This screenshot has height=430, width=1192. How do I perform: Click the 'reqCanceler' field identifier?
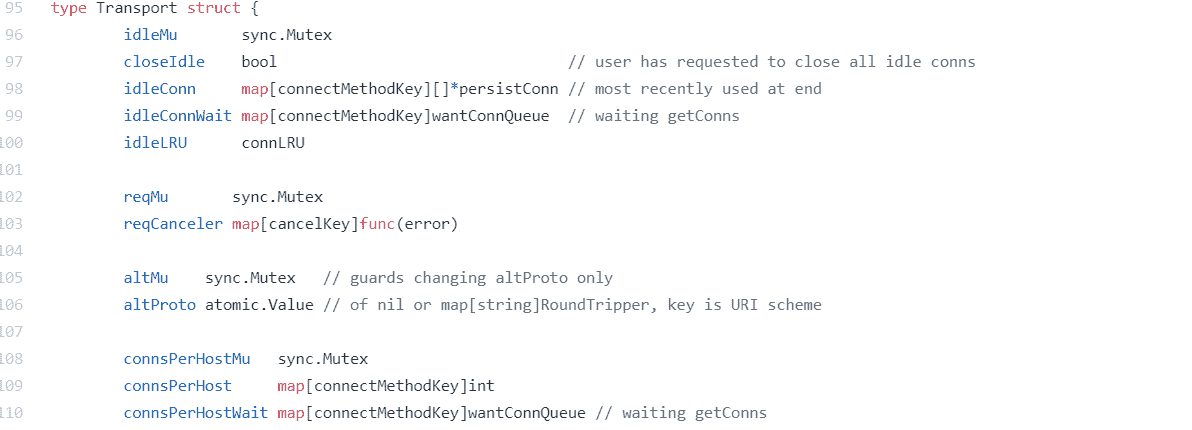173,224
